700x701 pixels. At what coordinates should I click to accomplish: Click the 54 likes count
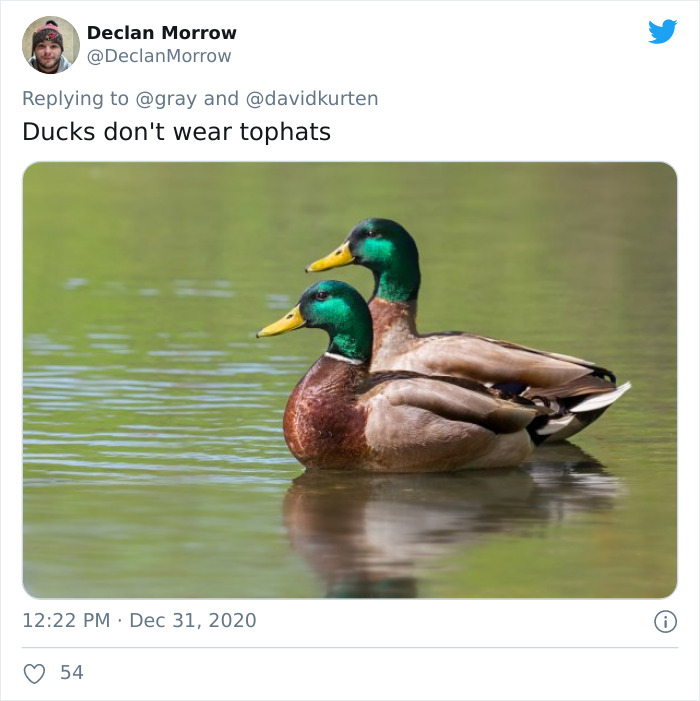pyautogui.click(x=72, y=672)
